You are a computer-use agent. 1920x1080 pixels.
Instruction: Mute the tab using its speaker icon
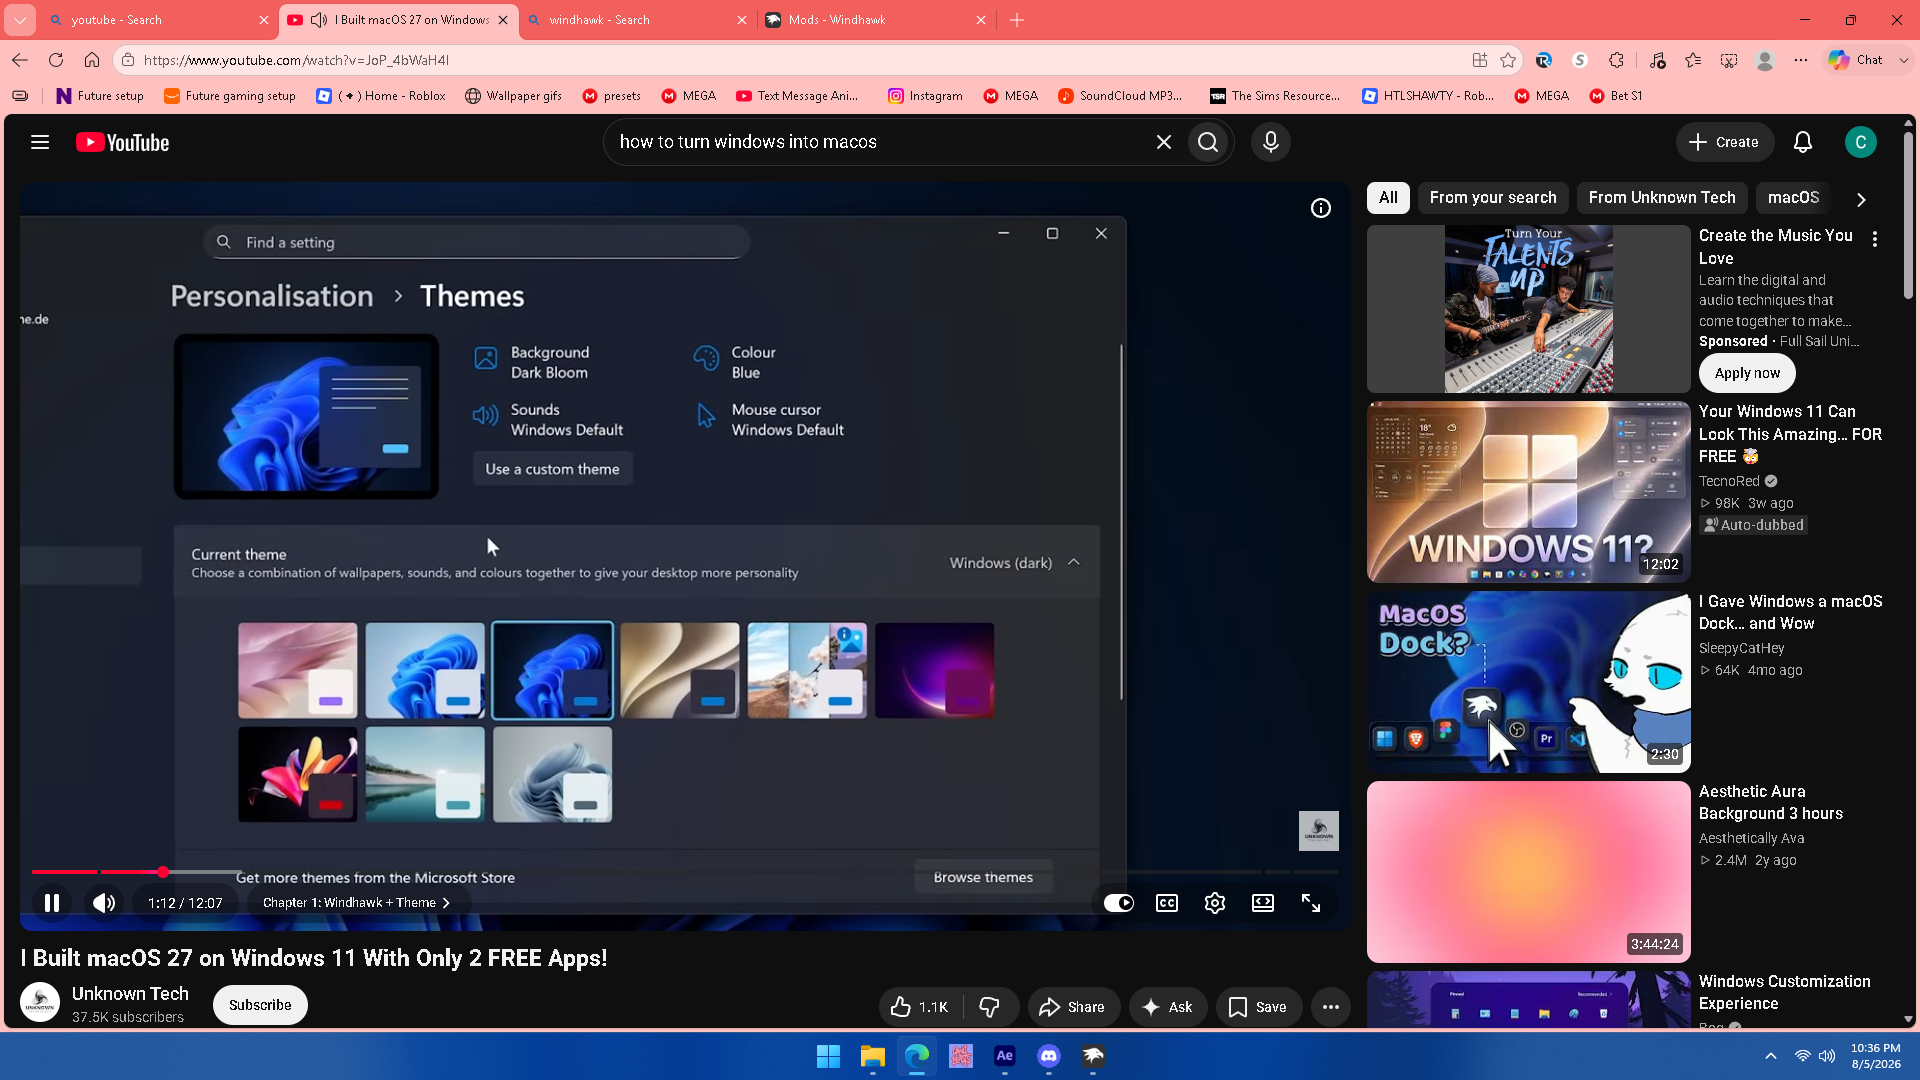(319, 20)
